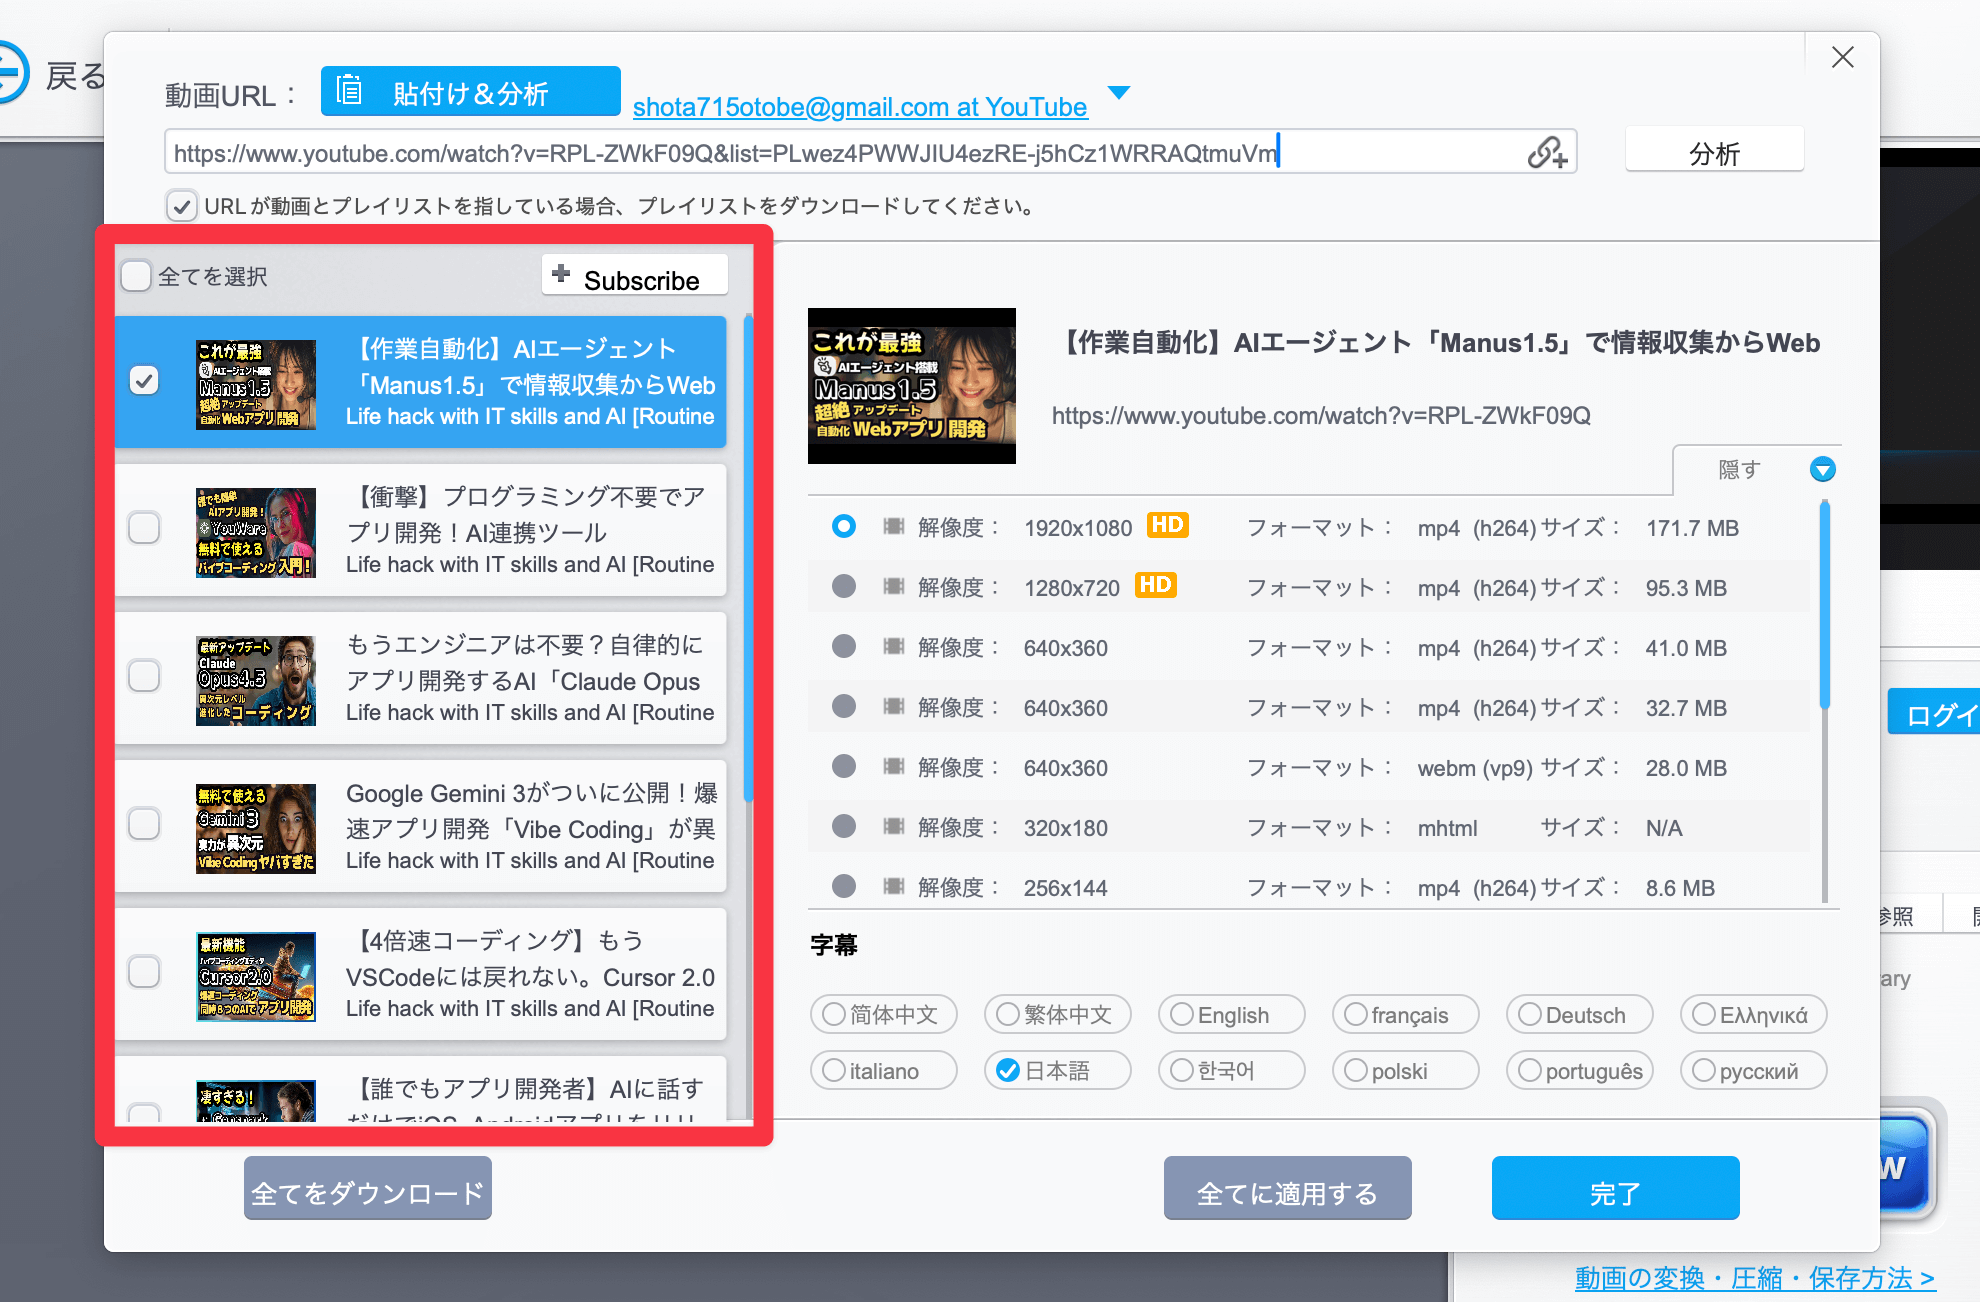
Task: Collapse the format list with 隠す arrow
Action: [x=1822, y=469]
